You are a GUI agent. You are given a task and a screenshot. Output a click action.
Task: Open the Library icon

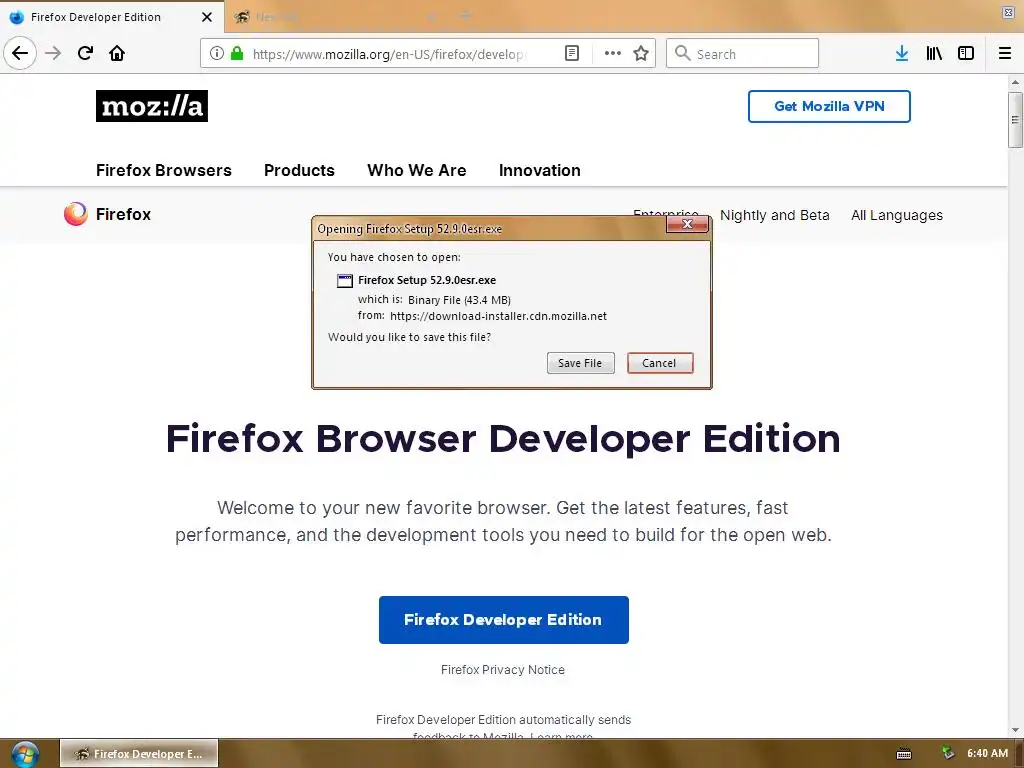934,53
